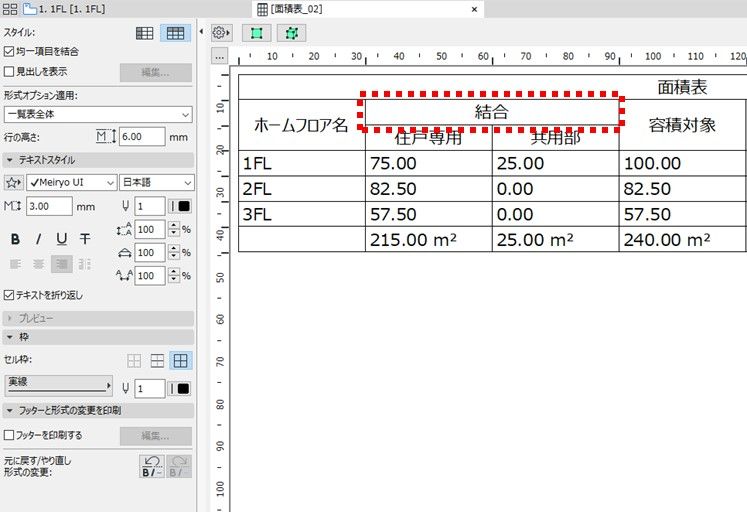Toggle strikethrough text formatting
747x512 pixels.
click(85, 239)
